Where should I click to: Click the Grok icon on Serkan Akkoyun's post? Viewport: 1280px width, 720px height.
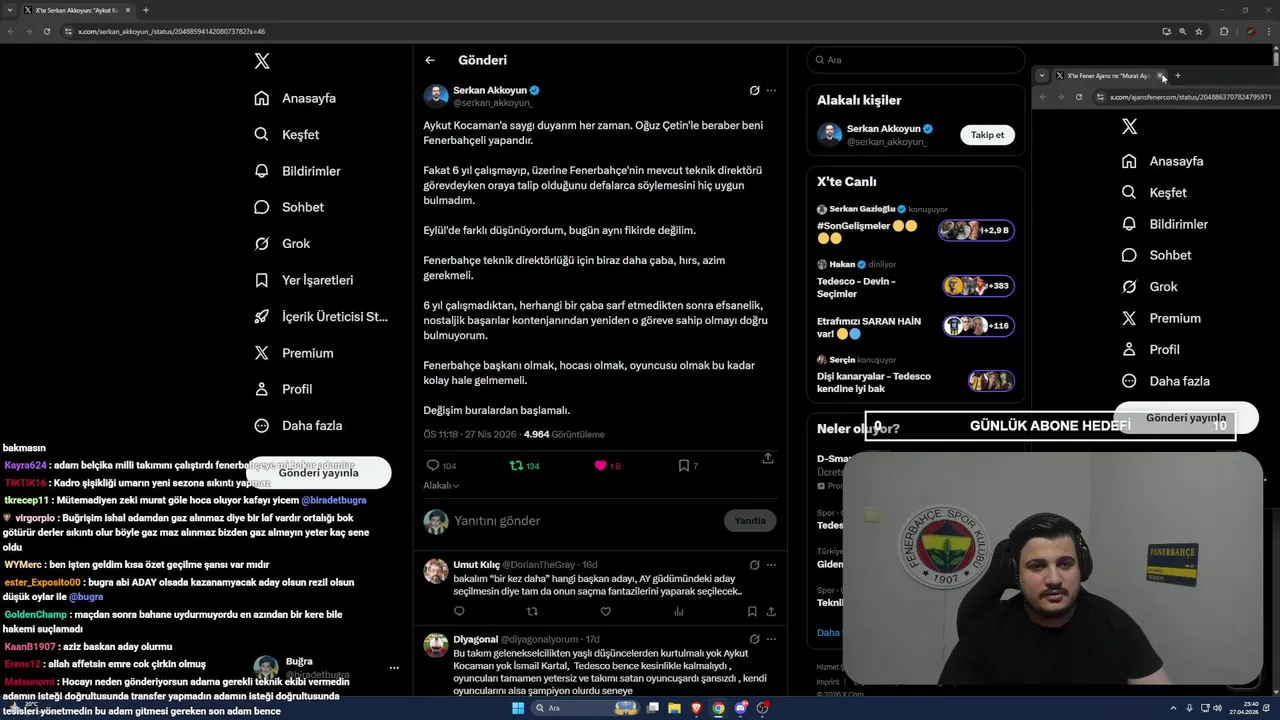(754, 90)
